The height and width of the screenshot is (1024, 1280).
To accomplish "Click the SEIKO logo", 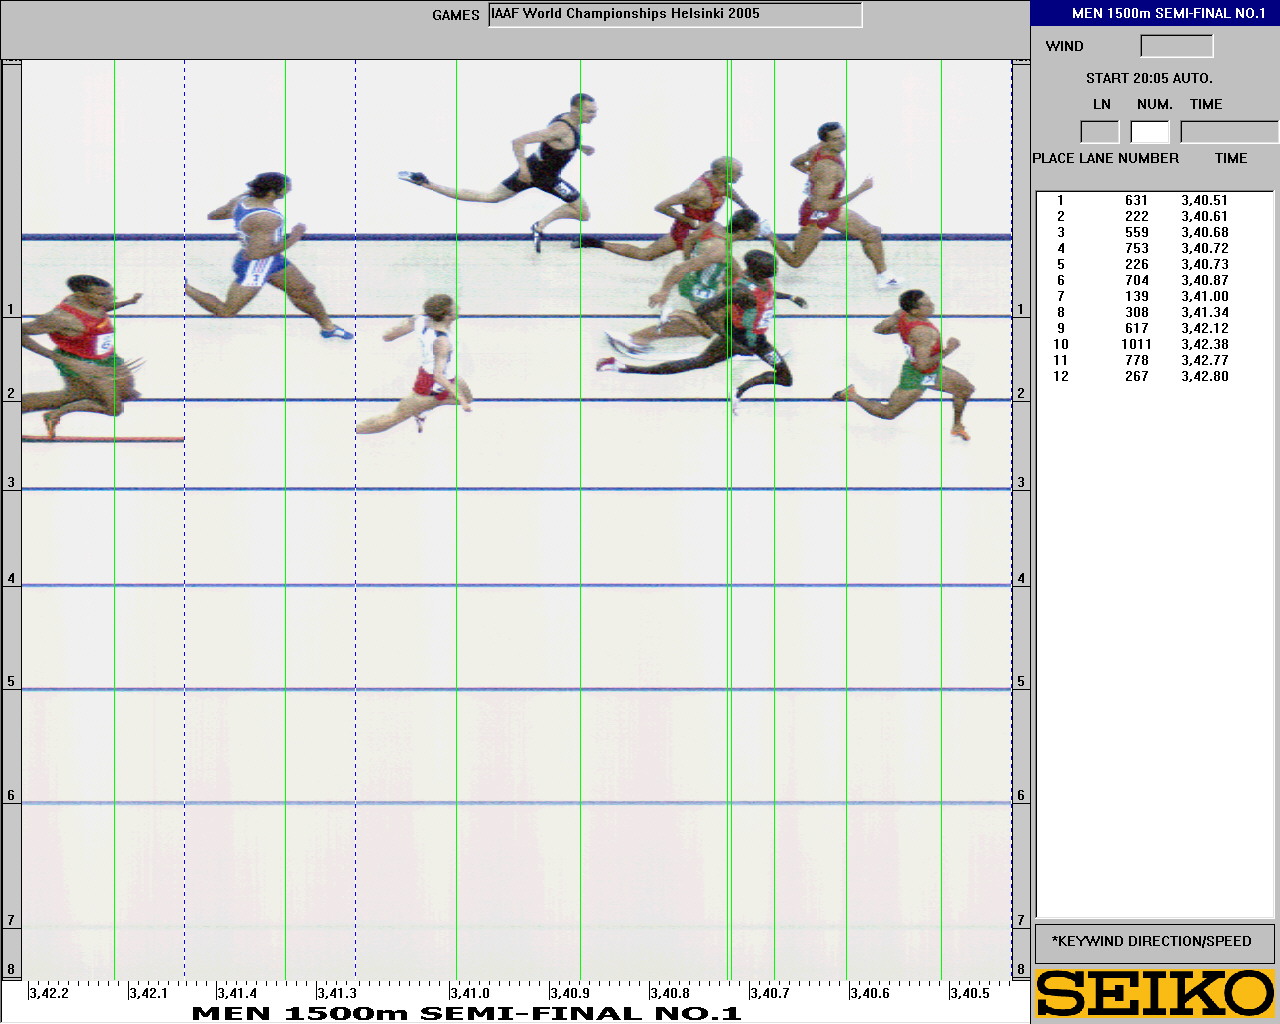I will pyautogui.click(x=1155, y=993).
